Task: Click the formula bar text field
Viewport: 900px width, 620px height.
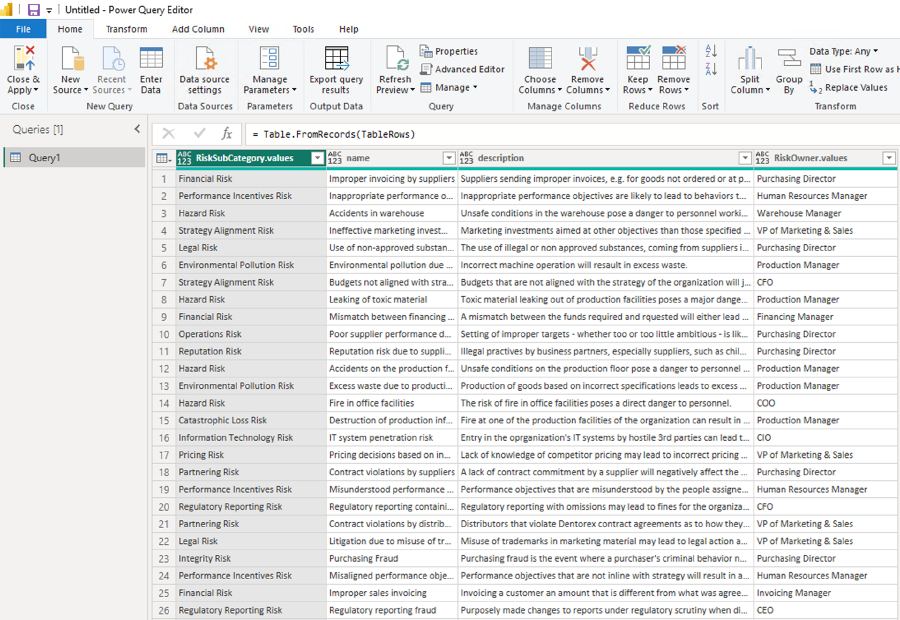Action: point(571,134)
